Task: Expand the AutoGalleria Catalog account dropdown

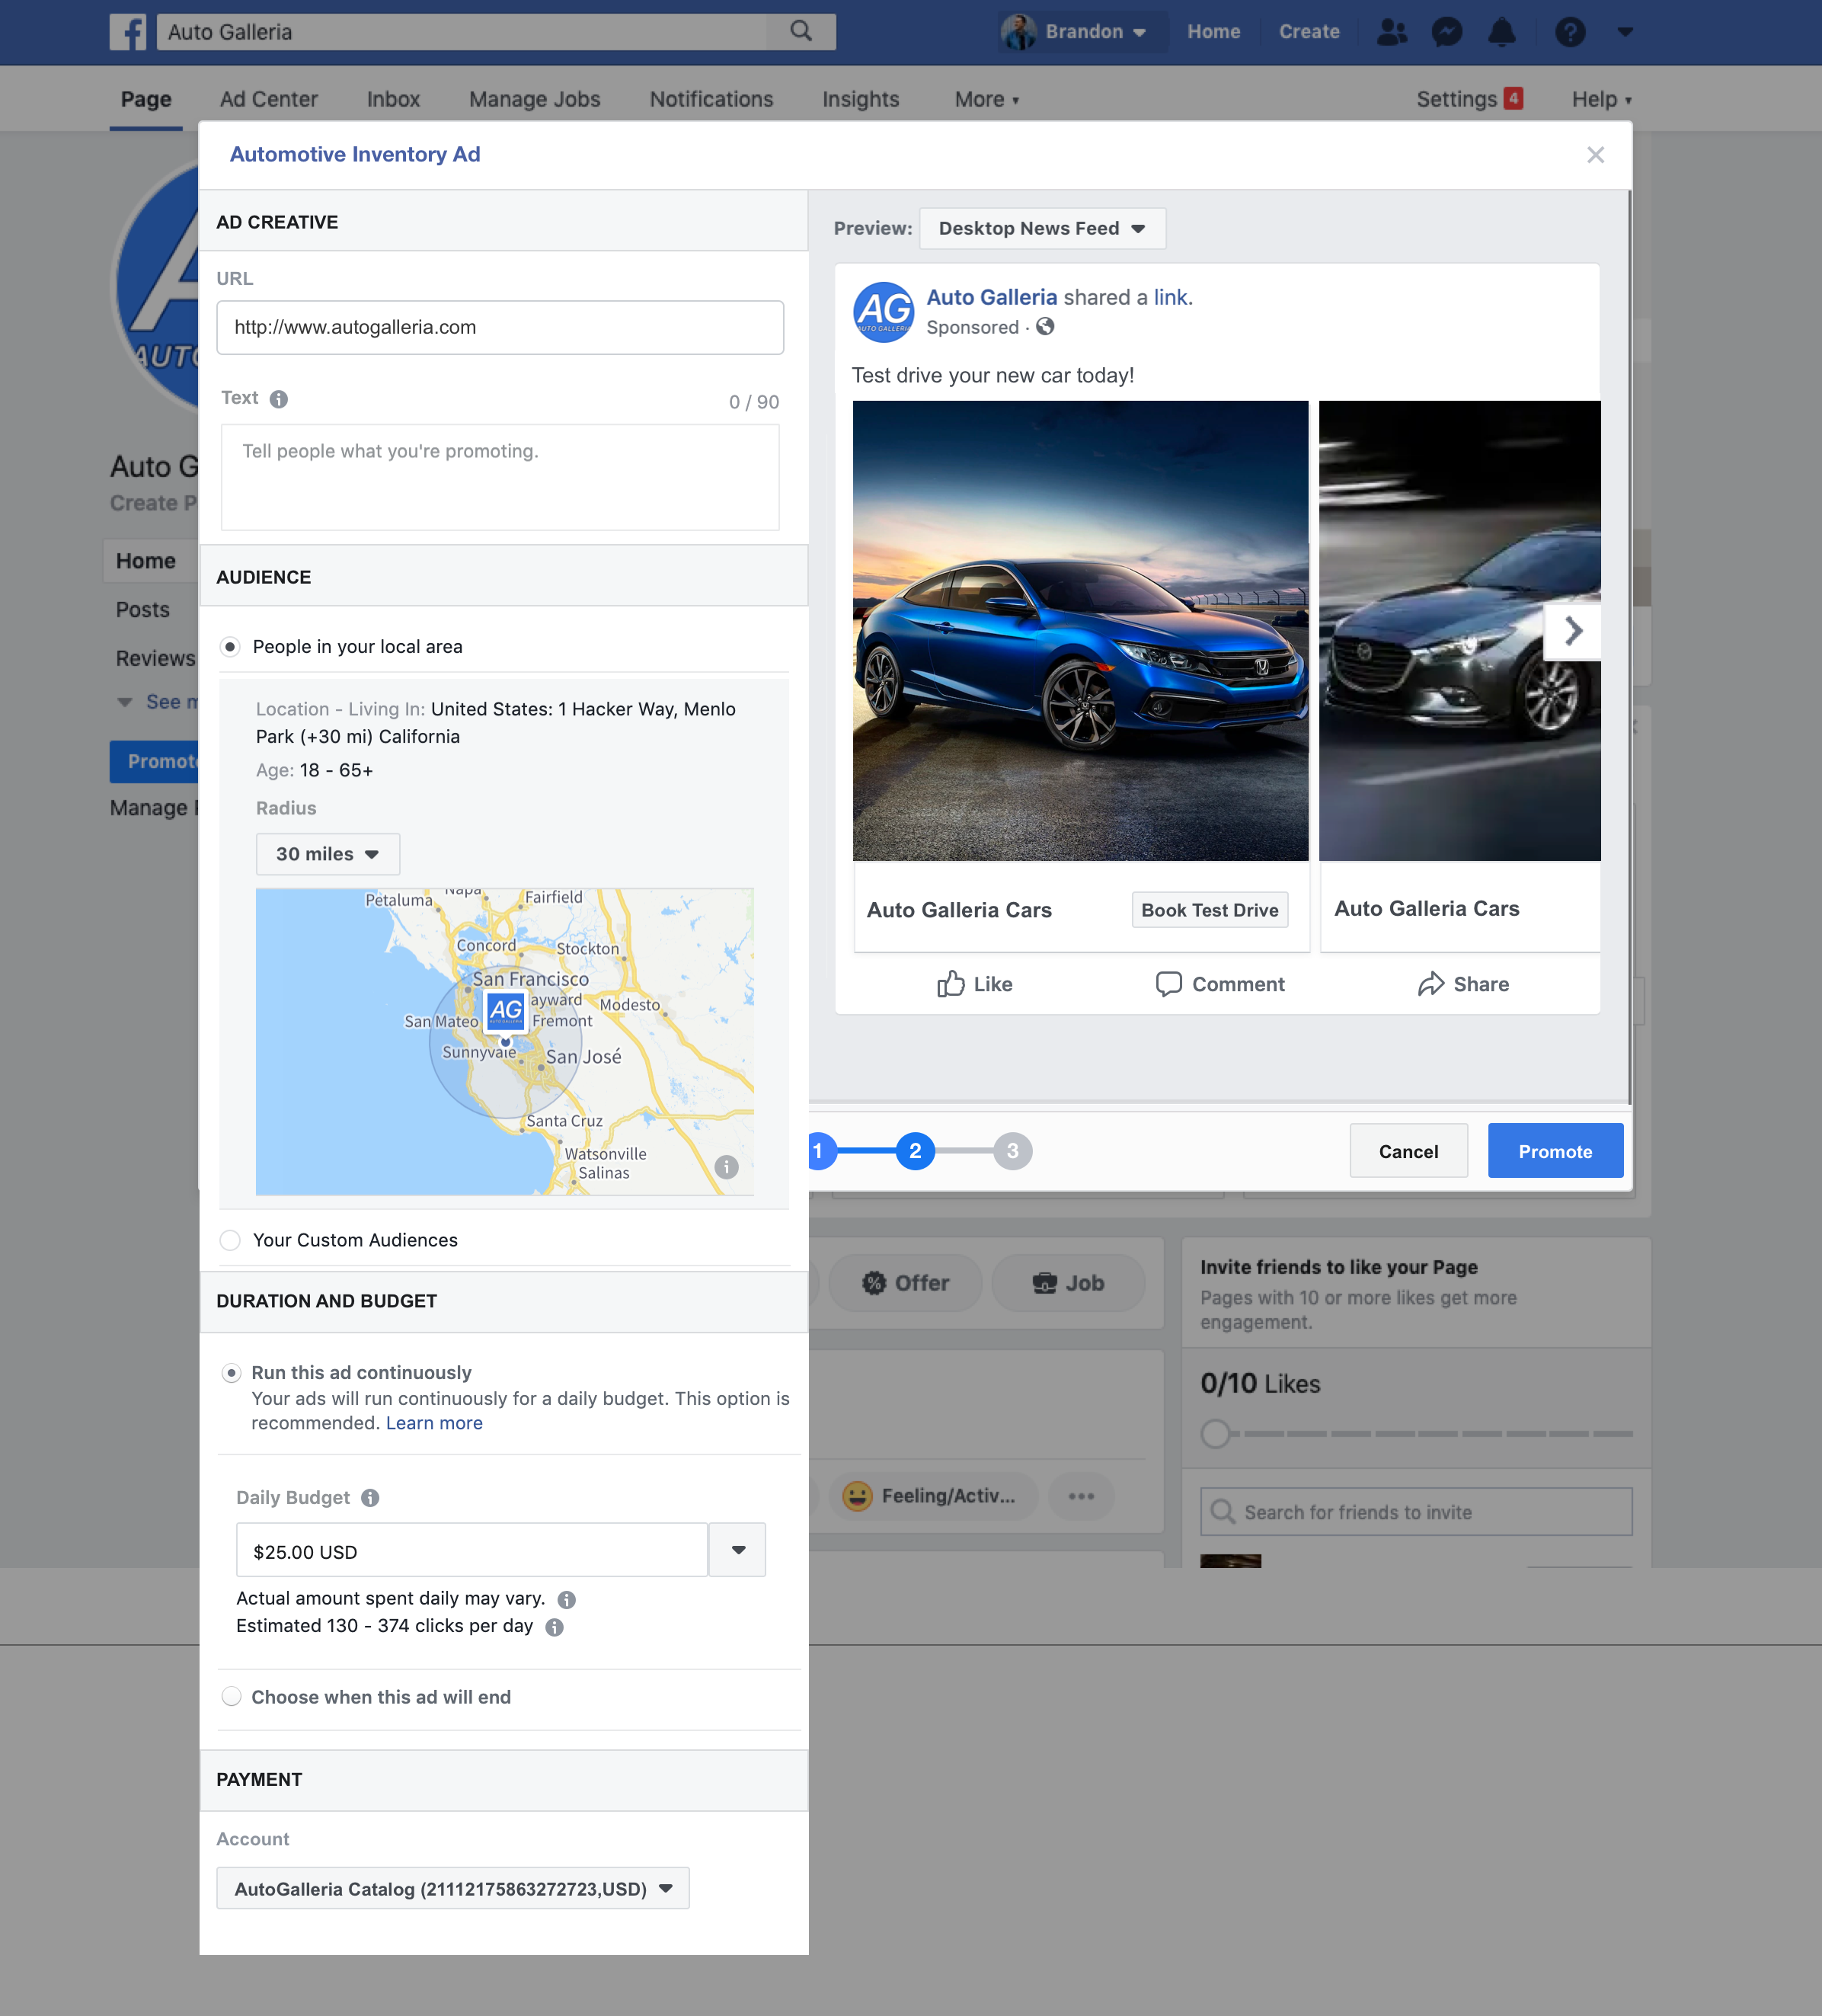Action: pos(453,1888)
